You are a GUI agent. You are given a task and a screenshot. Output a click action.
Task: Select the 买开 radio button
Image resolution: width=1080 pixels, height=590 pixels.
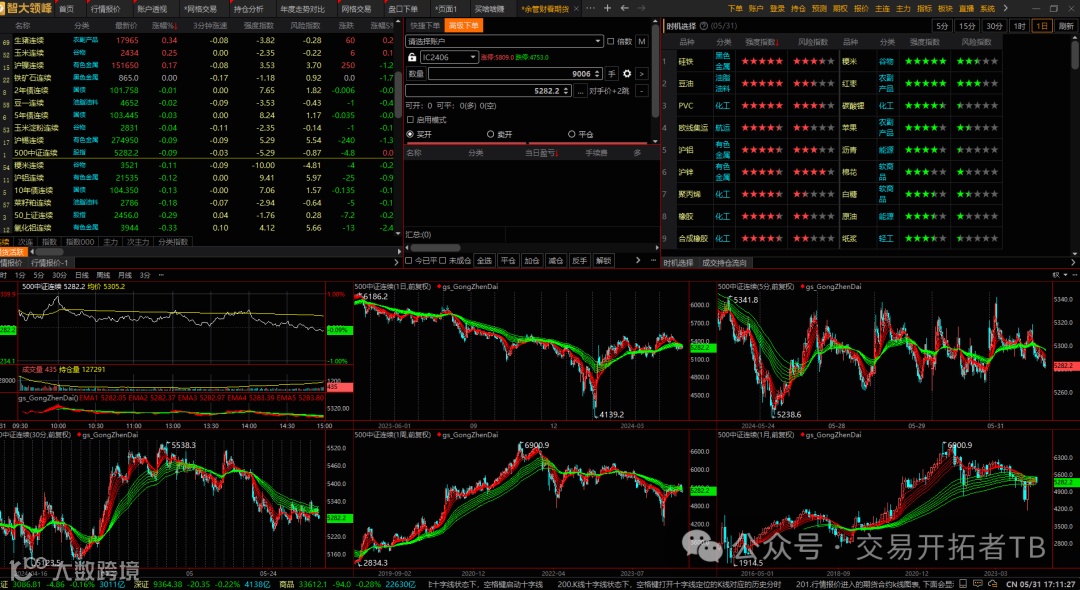coord(411,134)
